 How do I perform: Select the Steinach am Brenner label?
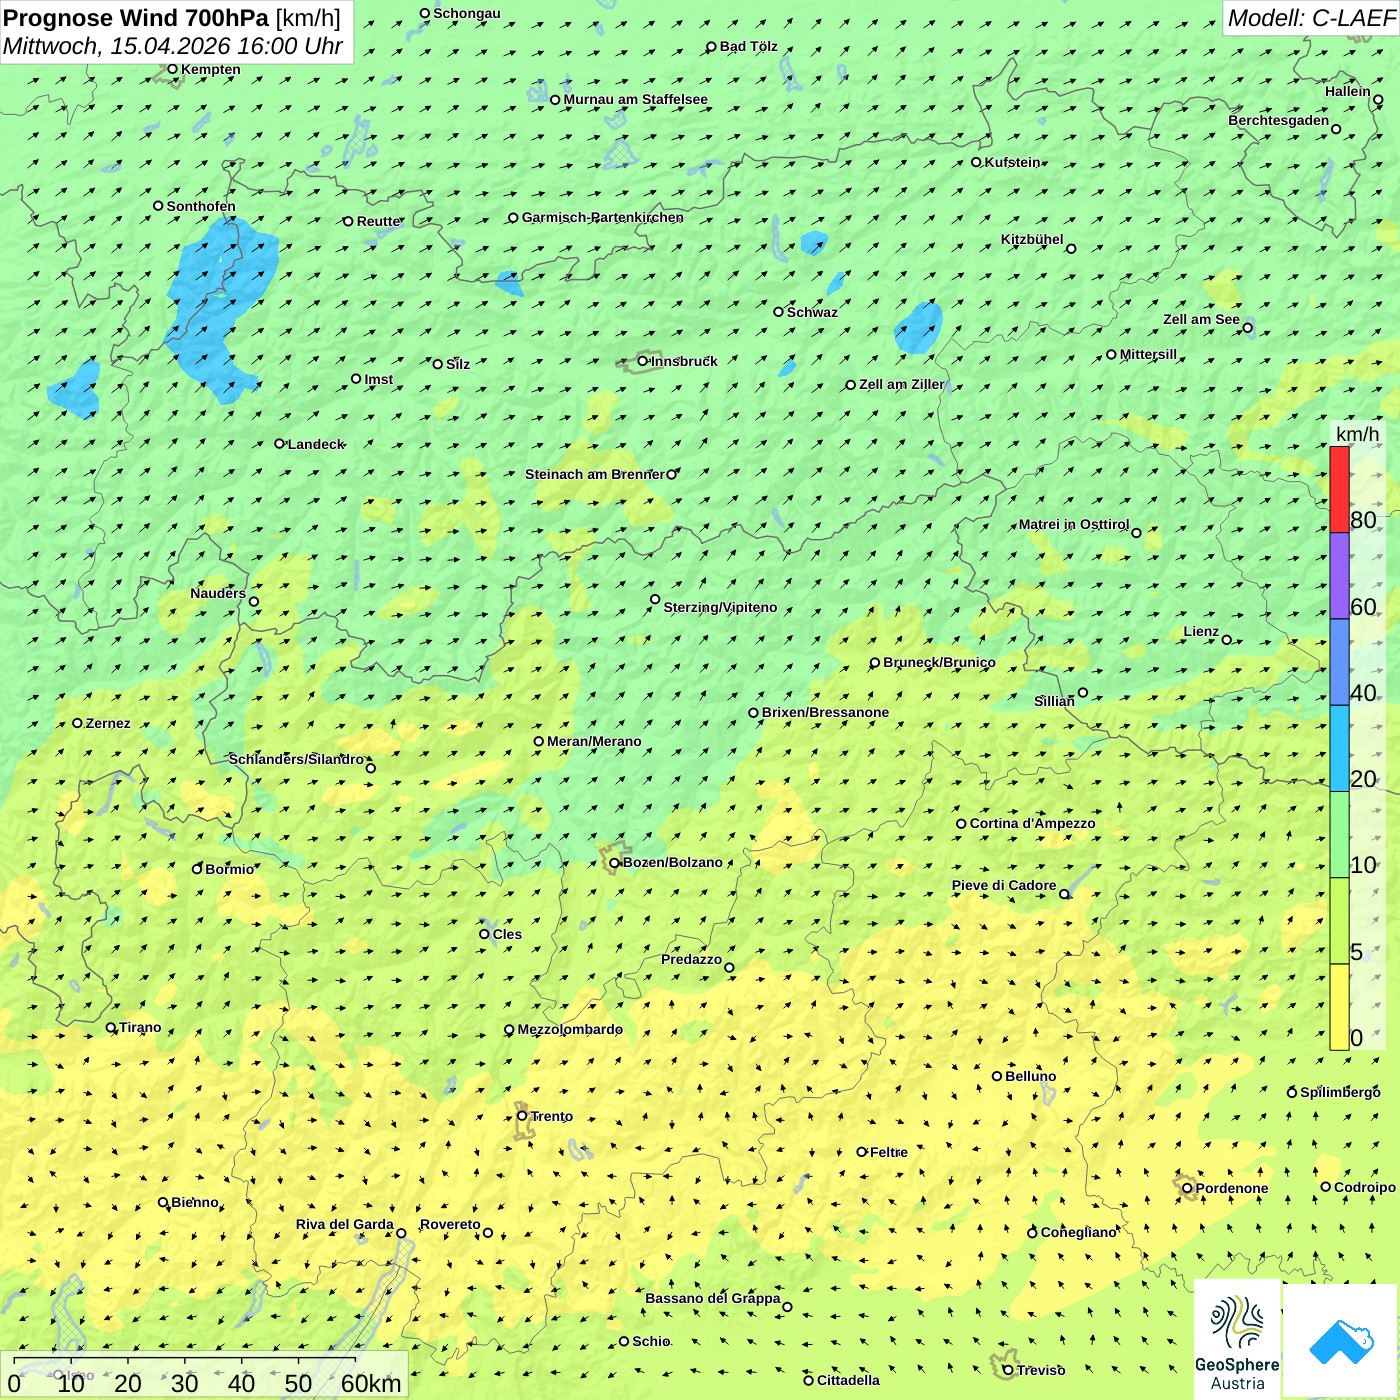click(x=595, y=474)
